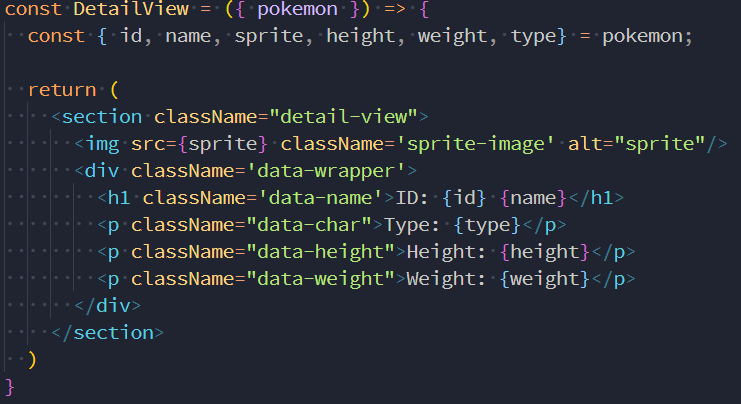Click the opening img tag name

(x=102, y=144)
